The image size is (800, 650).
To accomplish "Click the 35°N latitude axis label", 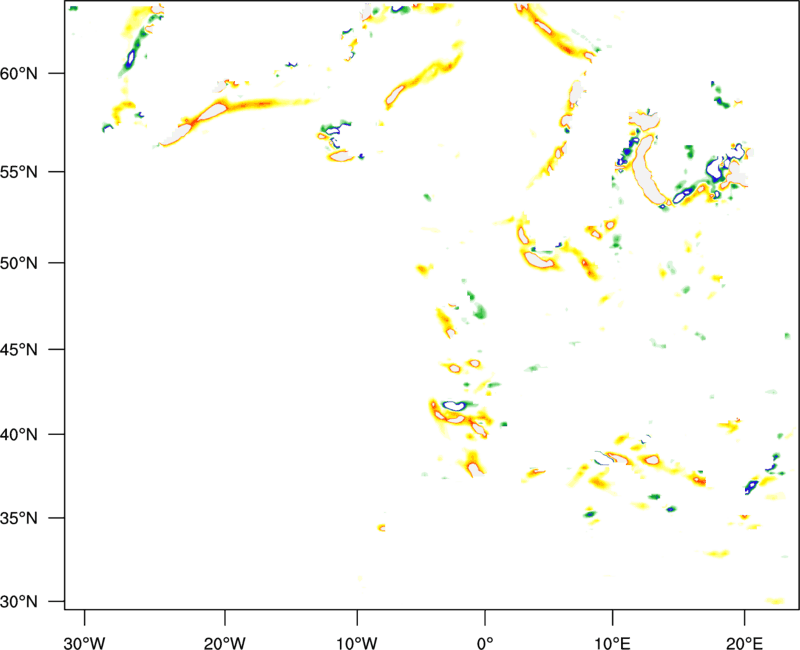I will tap(19, 518).
